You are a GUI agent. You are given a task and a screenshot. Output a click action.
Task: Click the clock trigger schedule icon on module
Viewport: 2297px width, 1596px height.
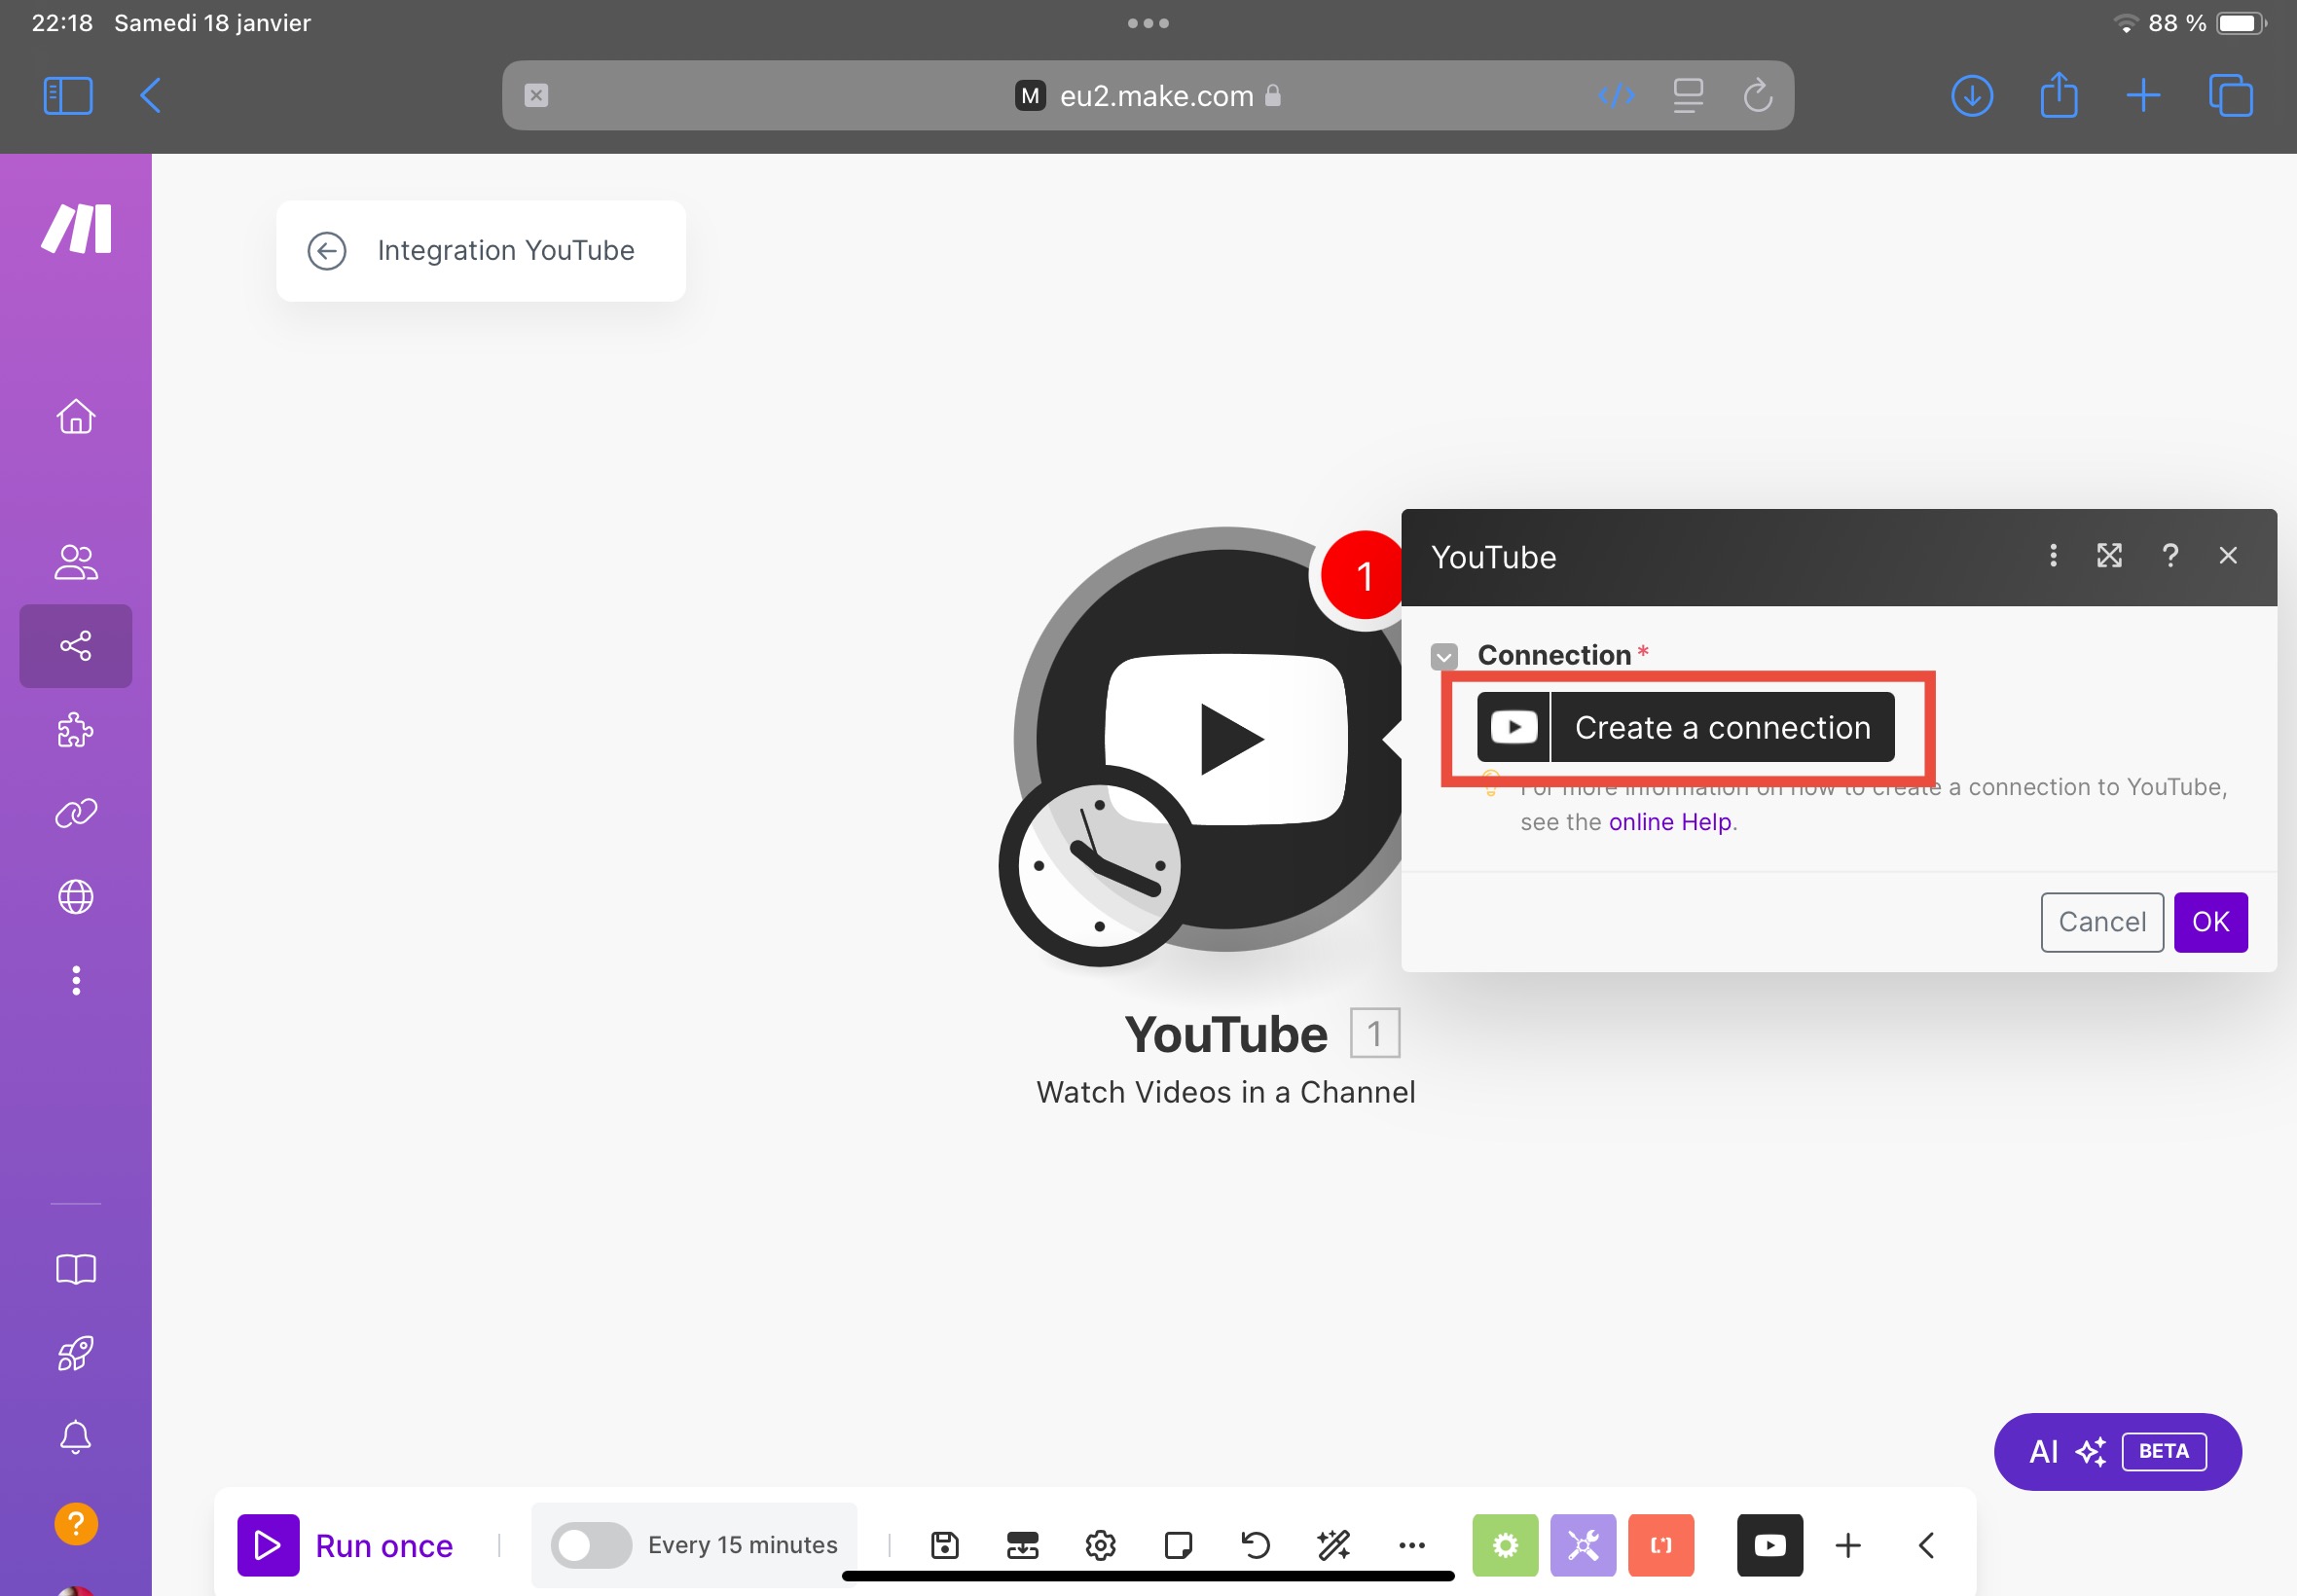coord(1098,866)
